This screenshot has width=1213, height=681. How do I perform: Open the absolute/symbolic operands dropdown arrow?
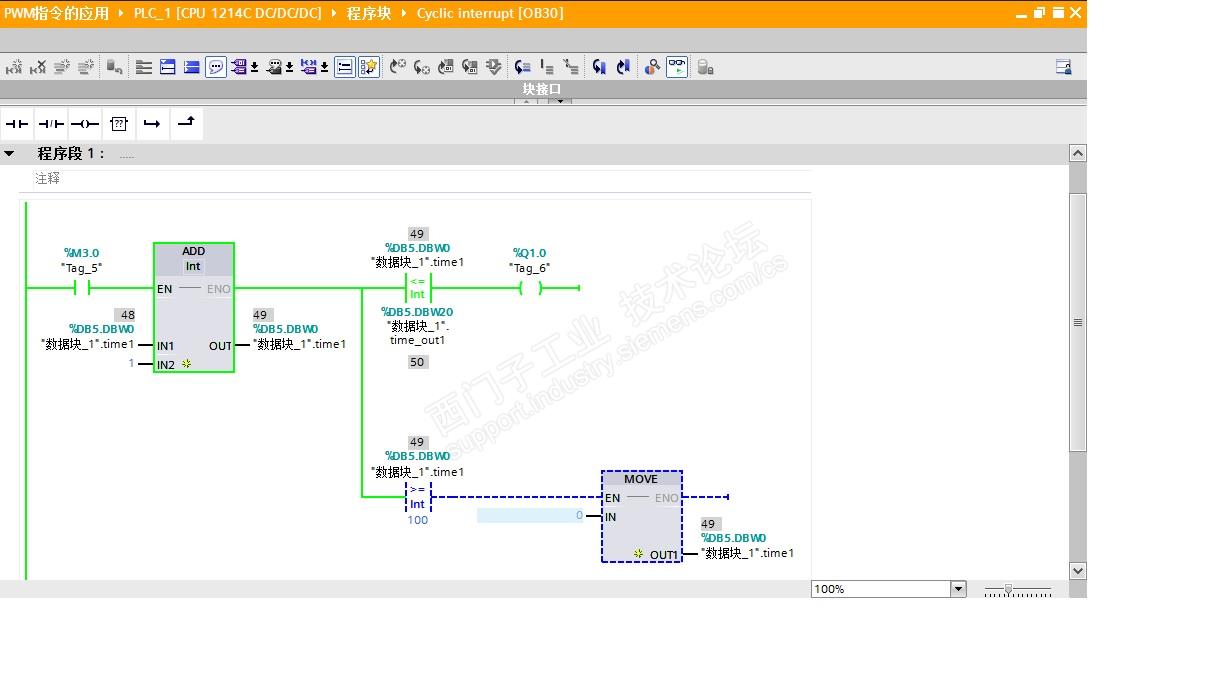pyautogui.click(x=254, y=68)
